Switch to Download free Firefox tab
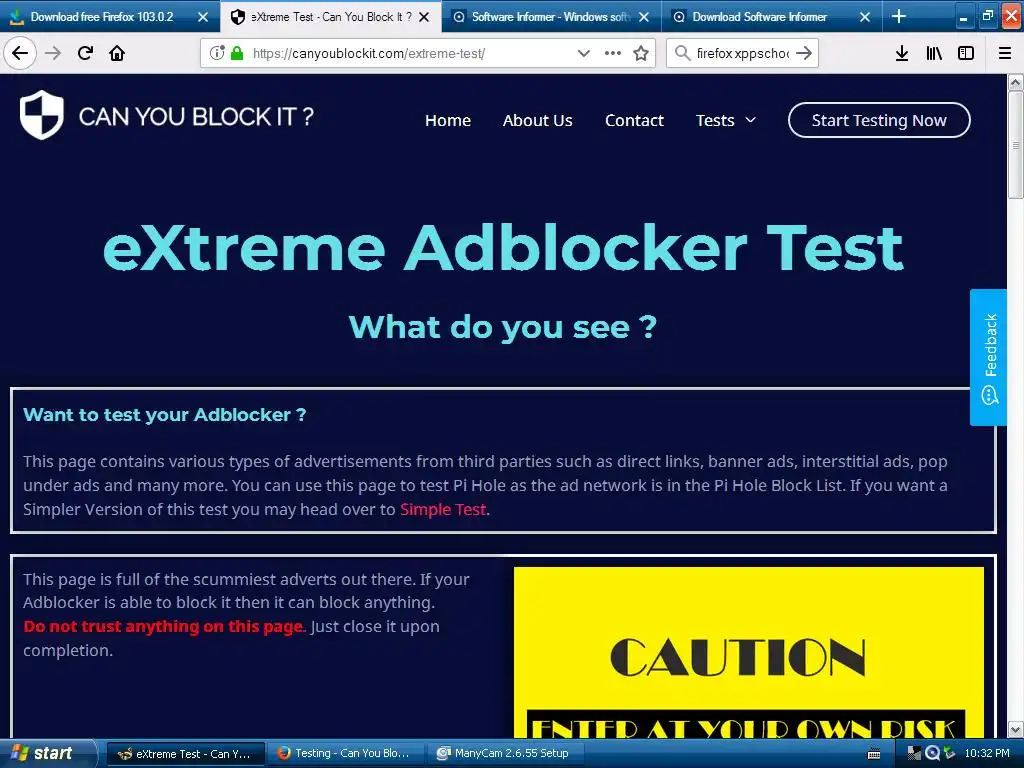Screen dimensions: 1024x768 (x=101, y=17)
